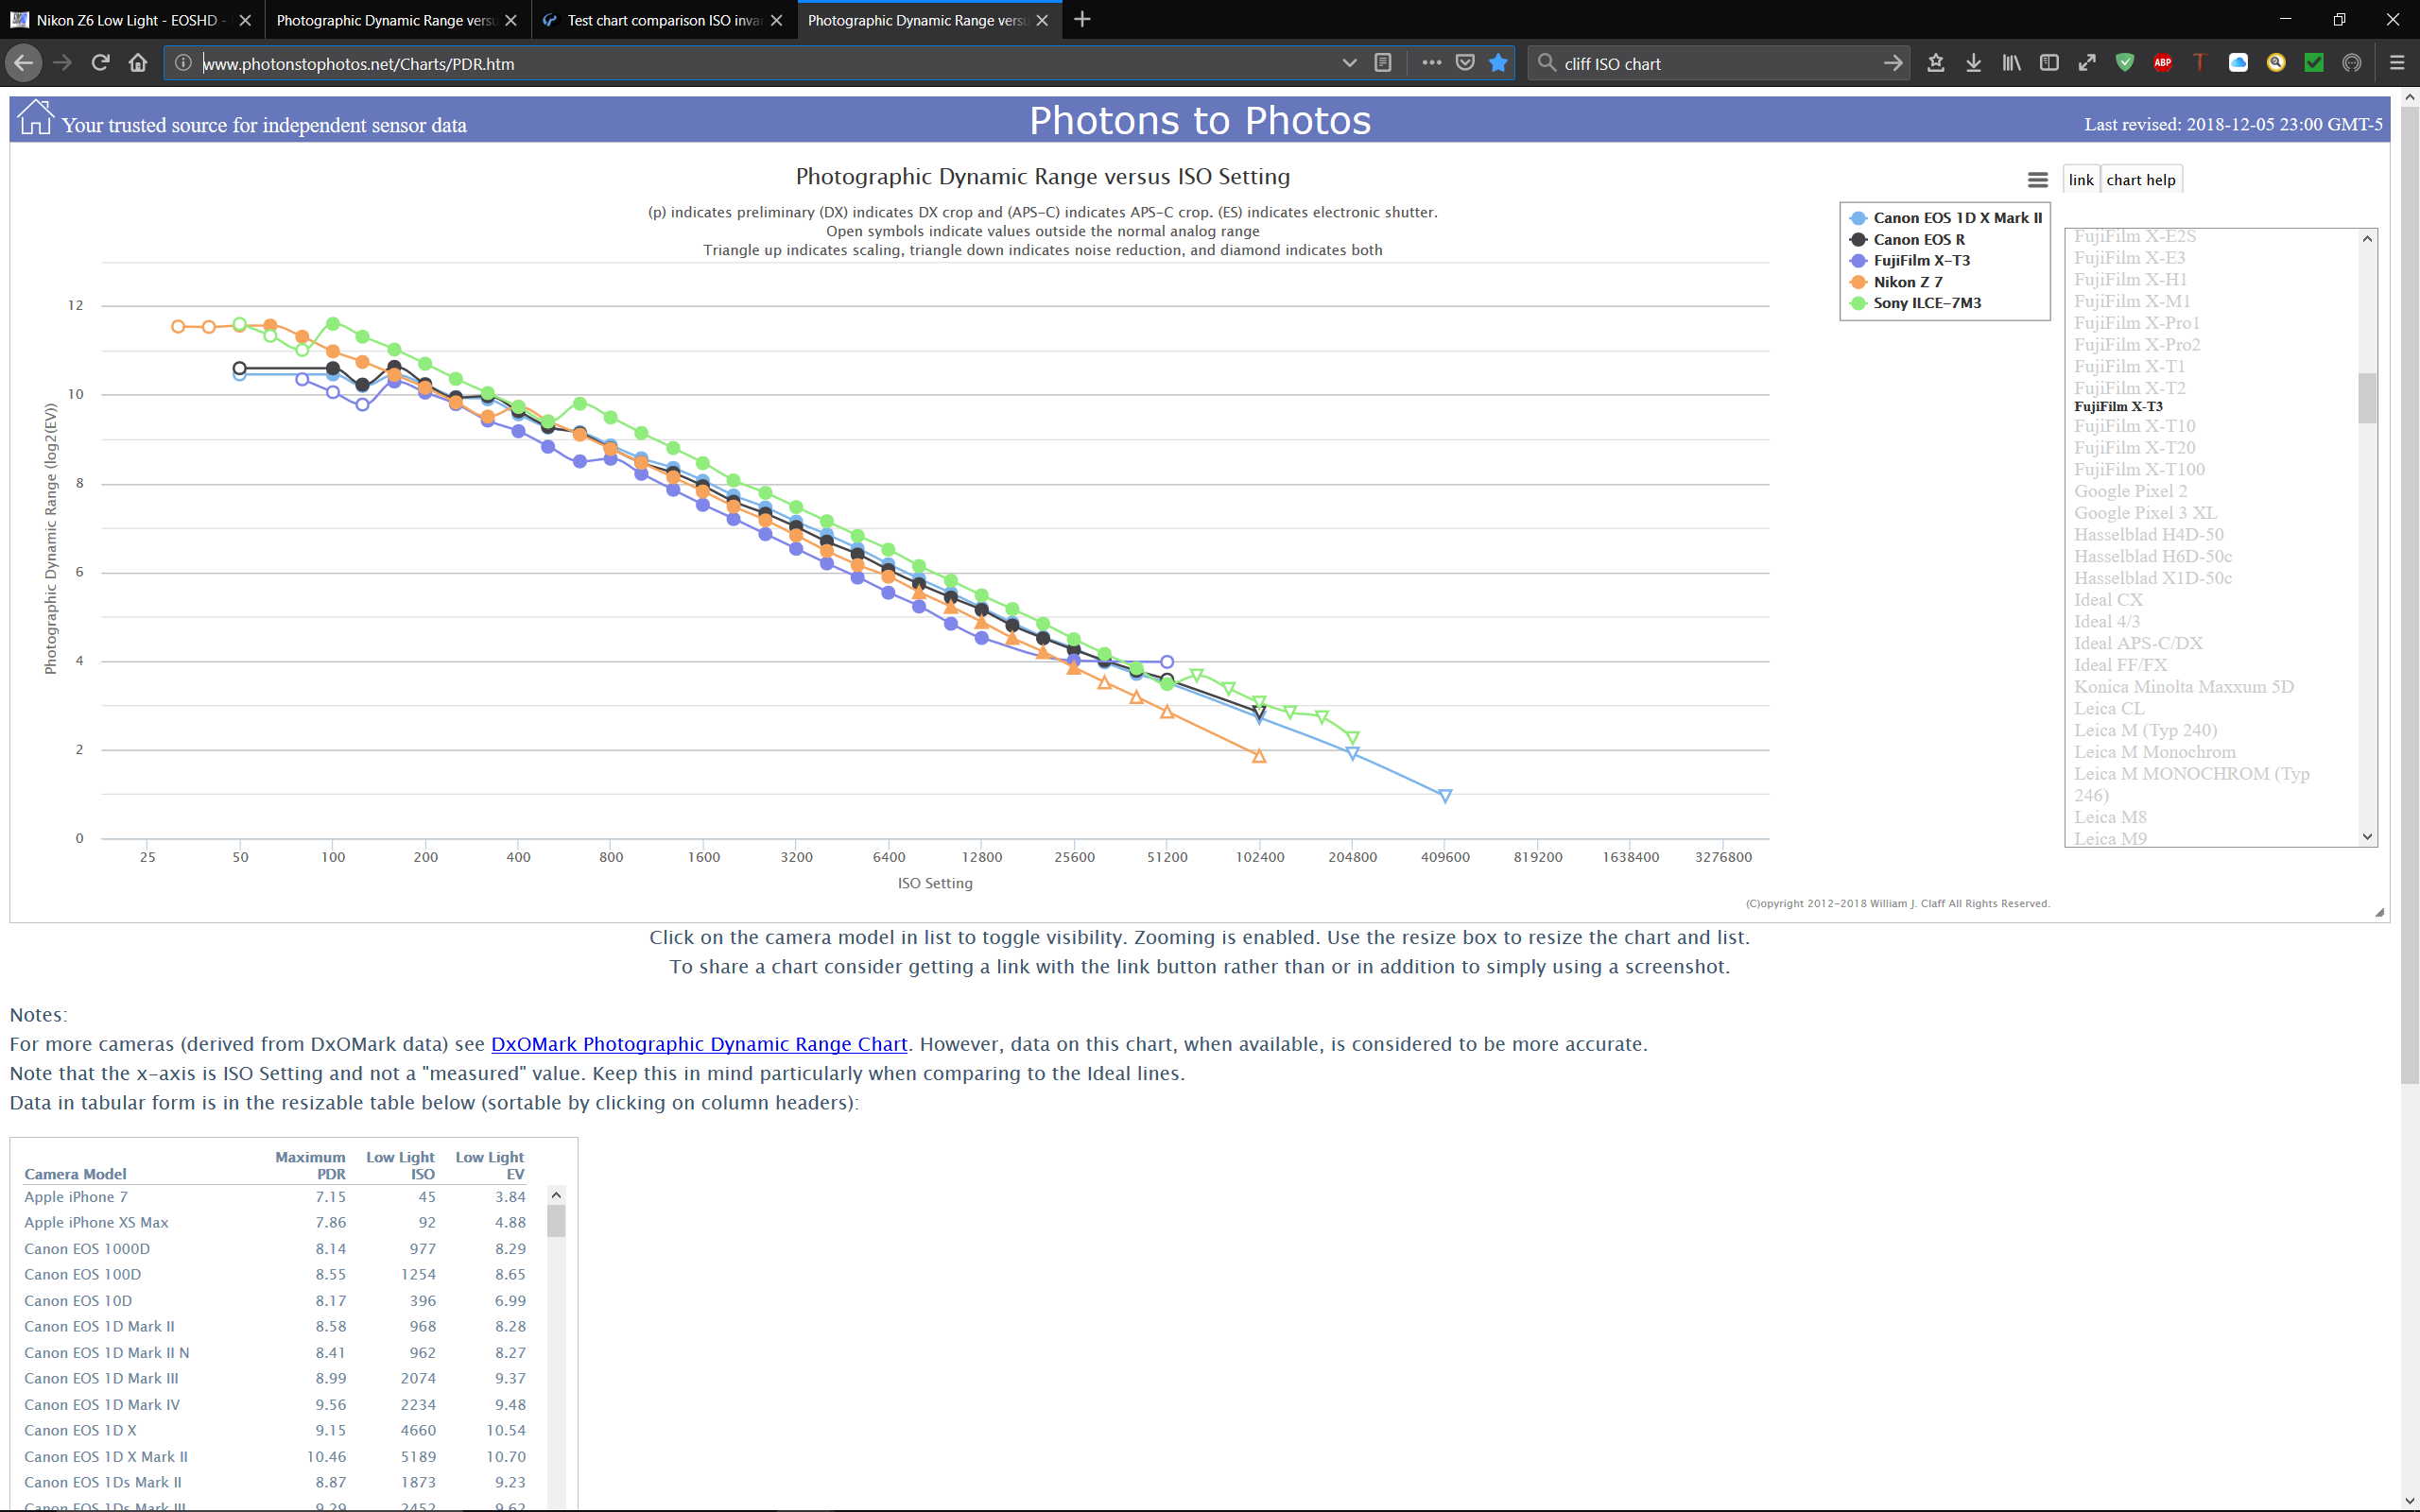
Task: Click the Photons to Photos home icon
Action: click(35, 117)
